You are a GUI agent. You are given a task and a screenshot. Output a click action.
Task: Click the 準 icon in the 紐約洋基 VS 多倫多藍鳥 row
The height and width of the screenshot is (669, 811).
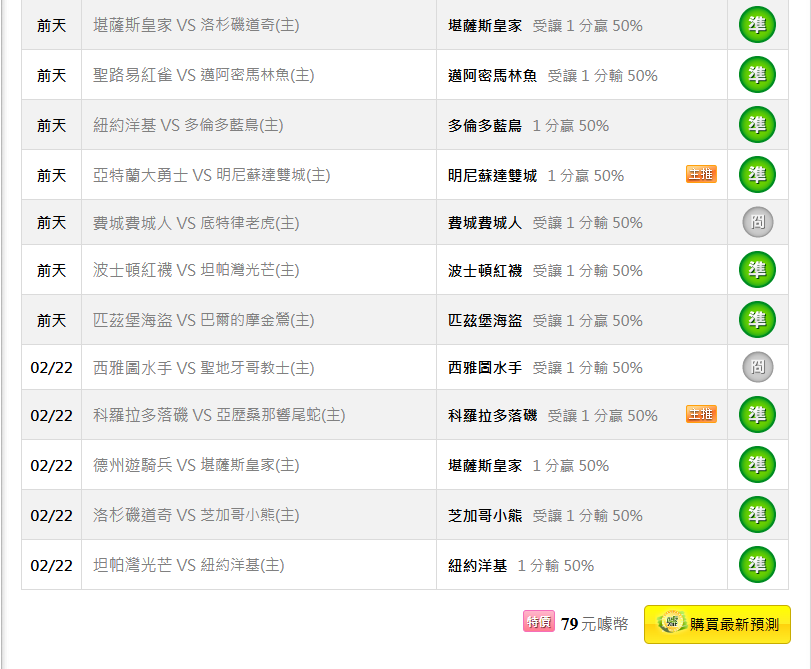point(757,125)
